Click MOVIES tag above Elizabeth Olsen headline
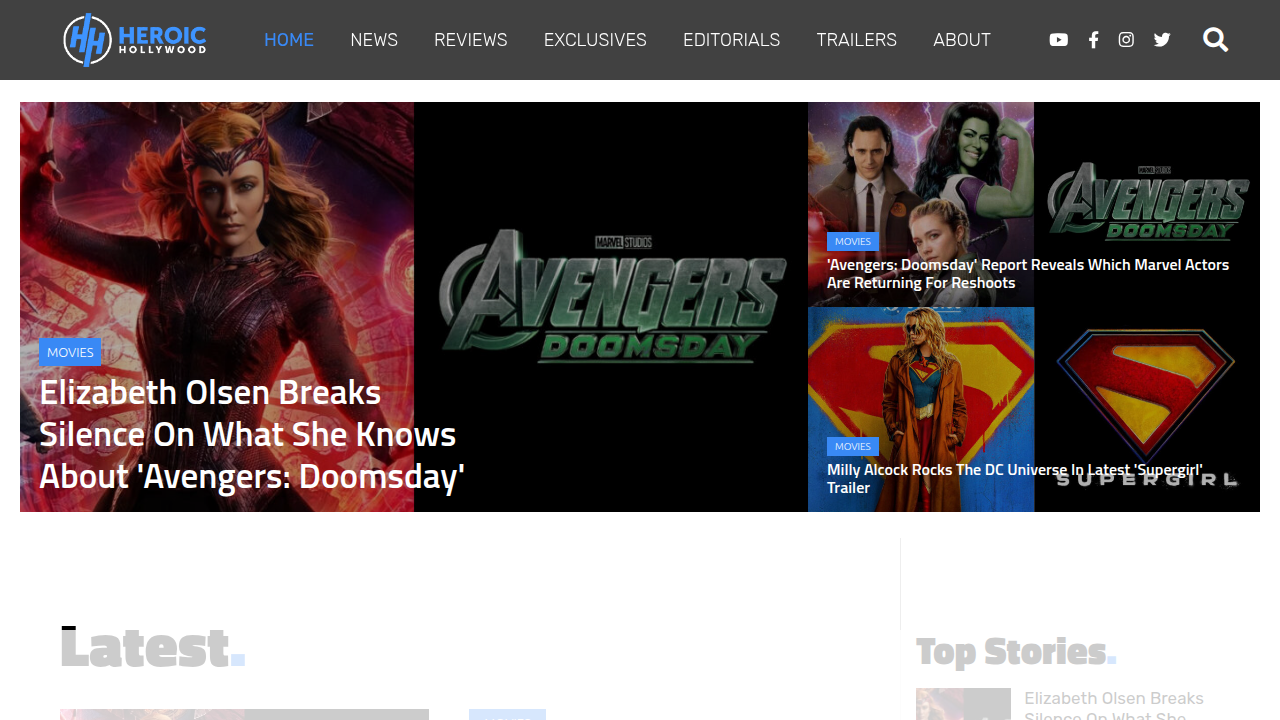This screenshot has width=1280, height=720. (70, 352)
